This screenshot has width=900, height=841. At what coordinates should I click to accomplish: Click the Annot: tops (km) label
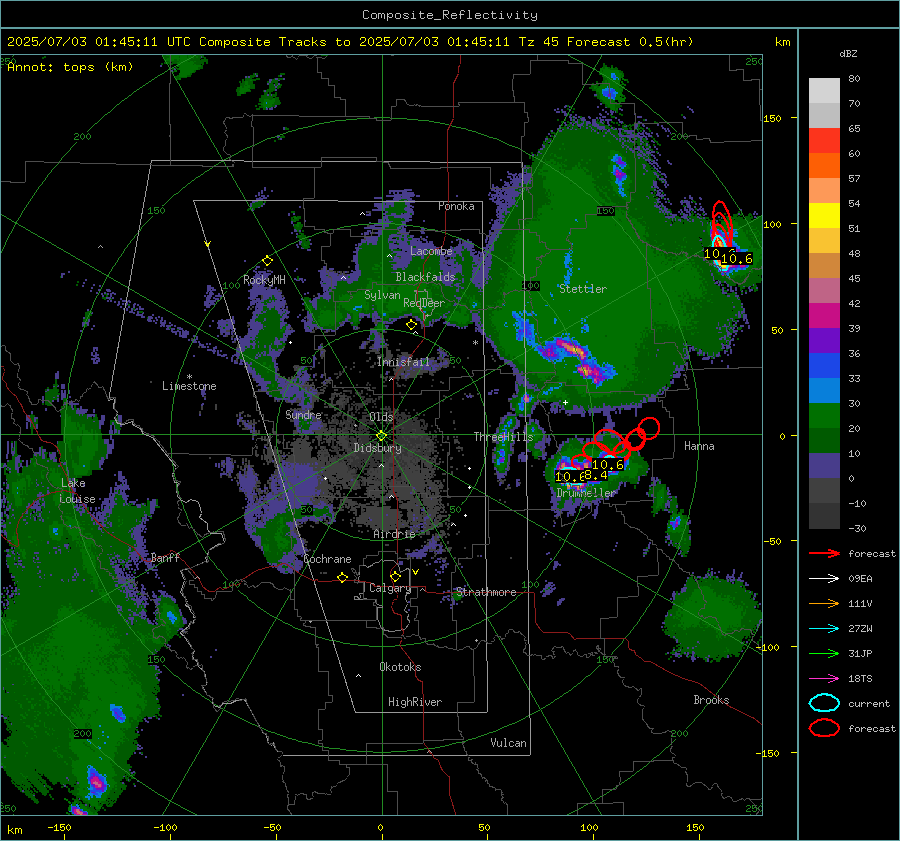click(x=70, y=67)
